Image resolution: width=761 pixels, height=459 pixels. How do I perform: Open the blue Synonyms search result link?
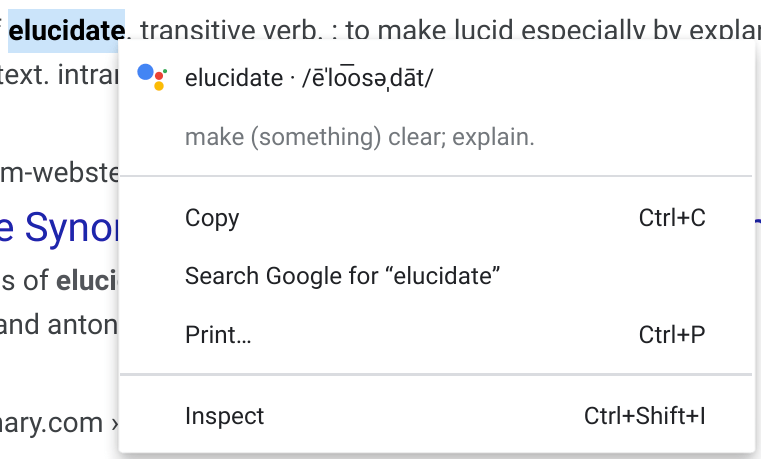point(60,228)
